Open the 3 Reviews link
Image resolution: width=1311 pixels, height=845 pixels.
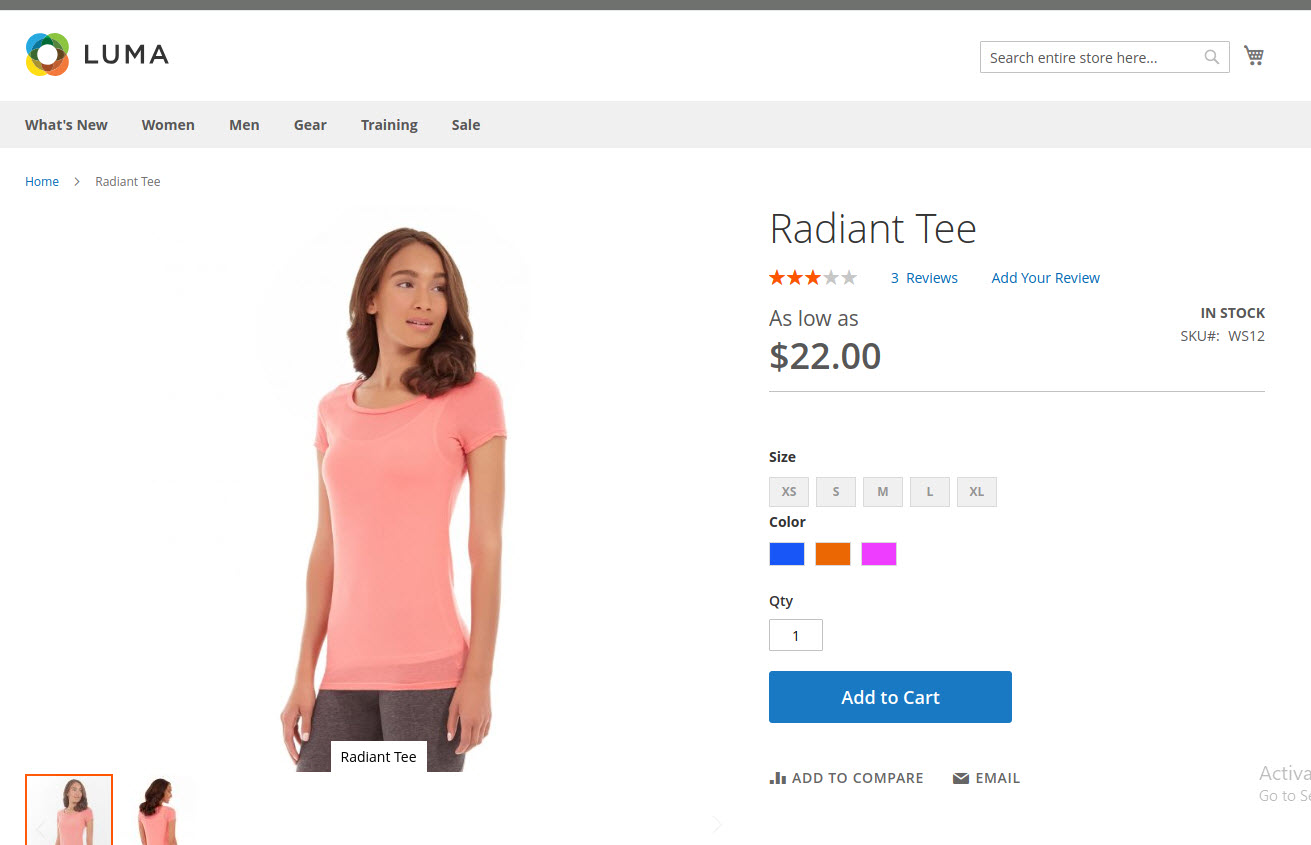[924, 277]
